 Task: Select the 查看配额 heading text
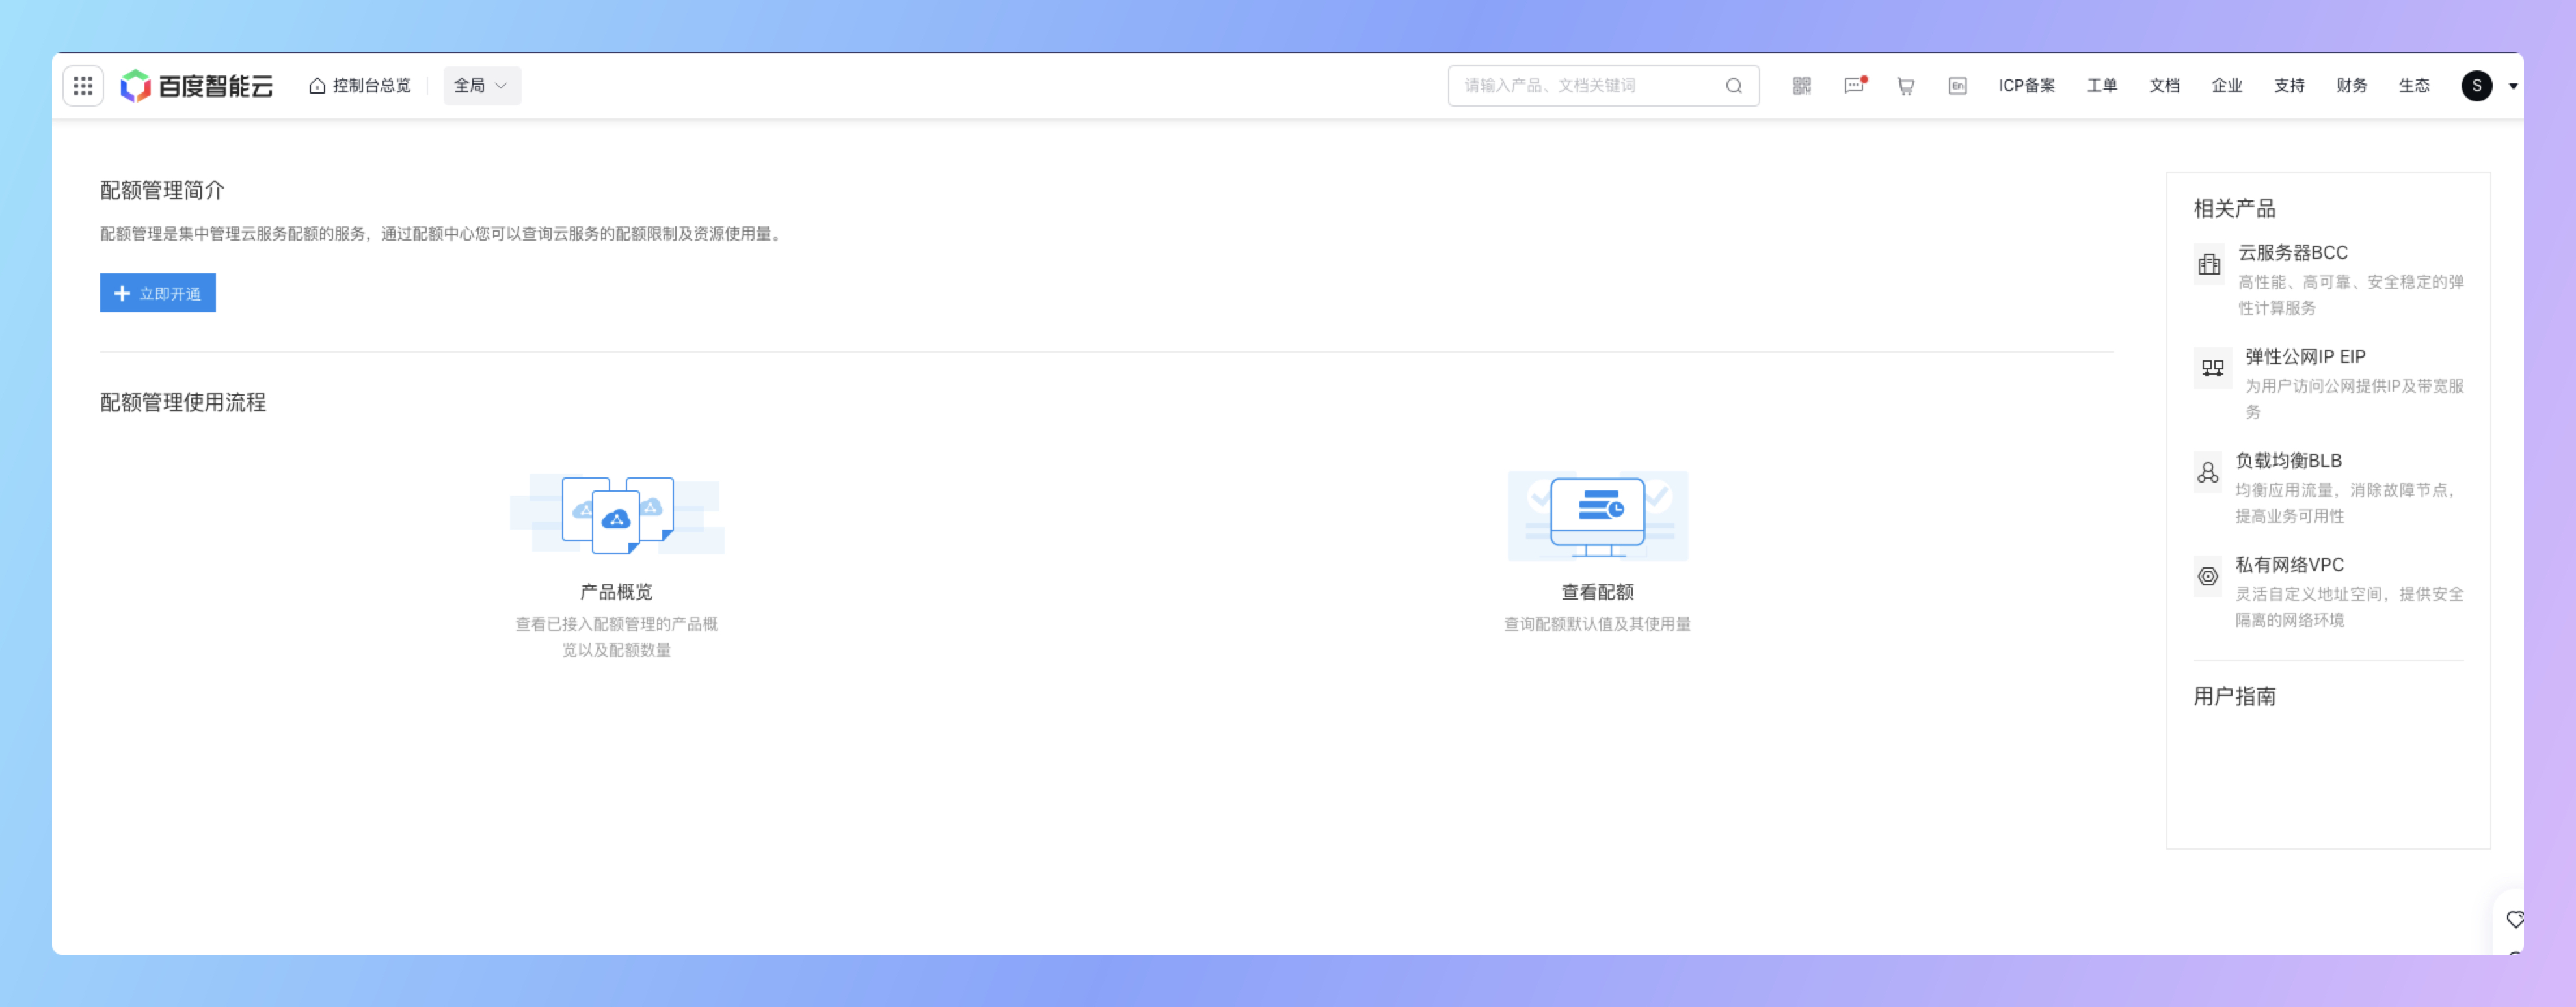[x=1598, y=592]
